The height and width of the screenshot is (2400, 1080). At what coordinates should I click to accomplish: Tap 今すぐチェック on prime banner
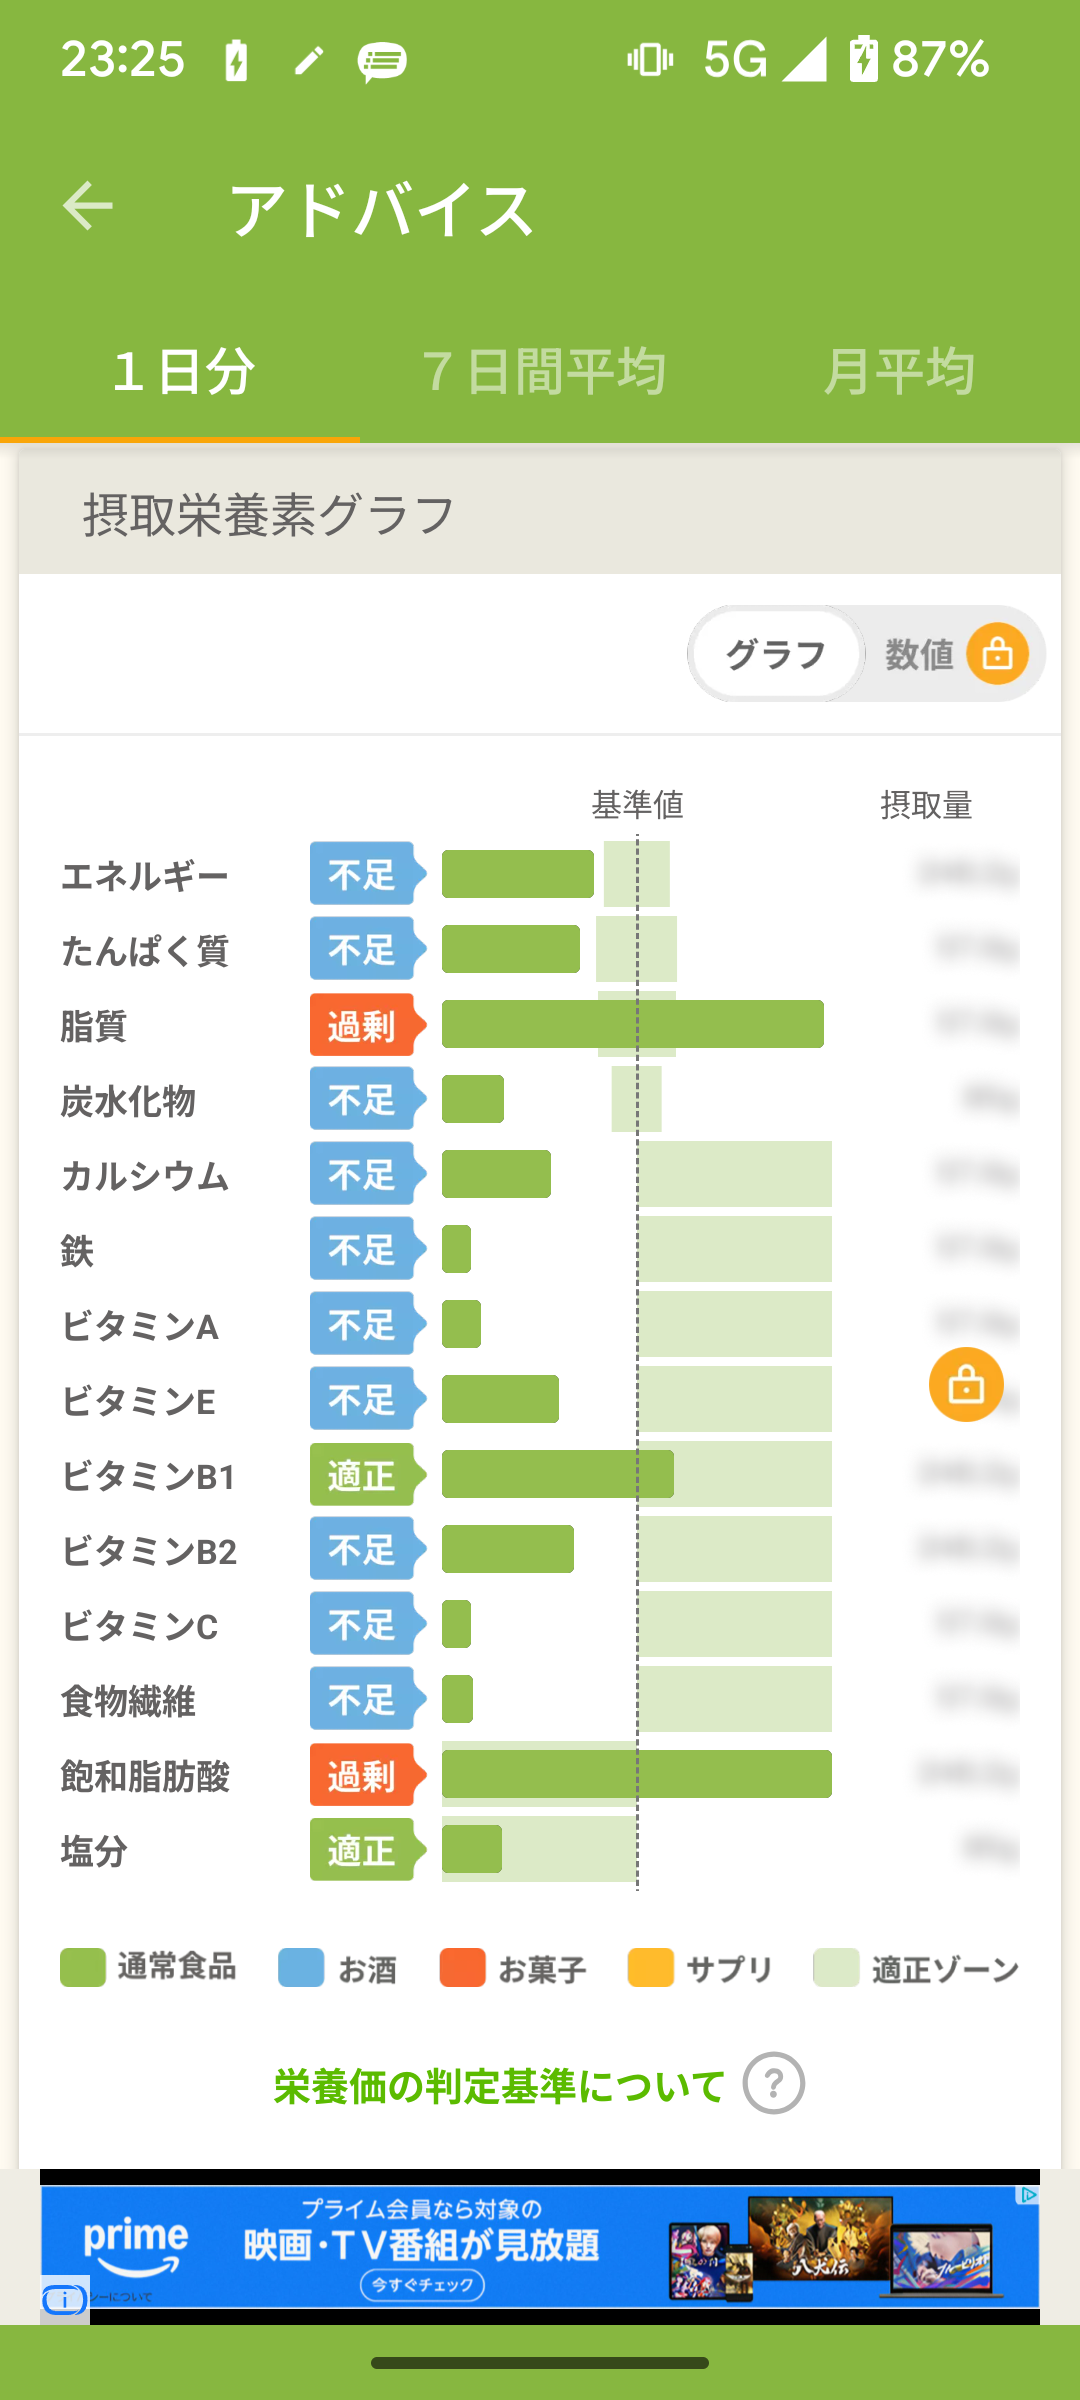[422, 2285]
